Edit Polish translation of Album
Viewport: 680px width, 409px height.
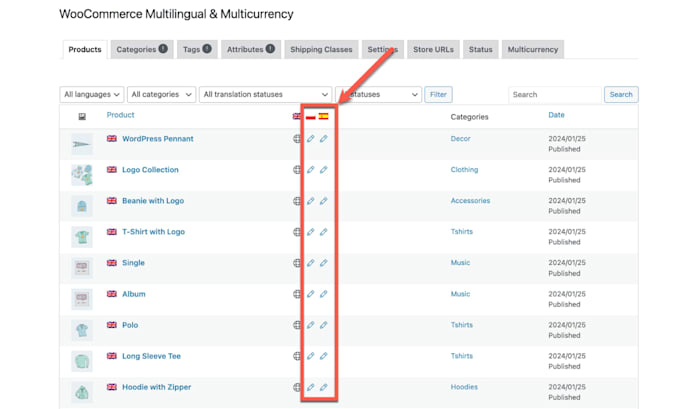point(311,294)
